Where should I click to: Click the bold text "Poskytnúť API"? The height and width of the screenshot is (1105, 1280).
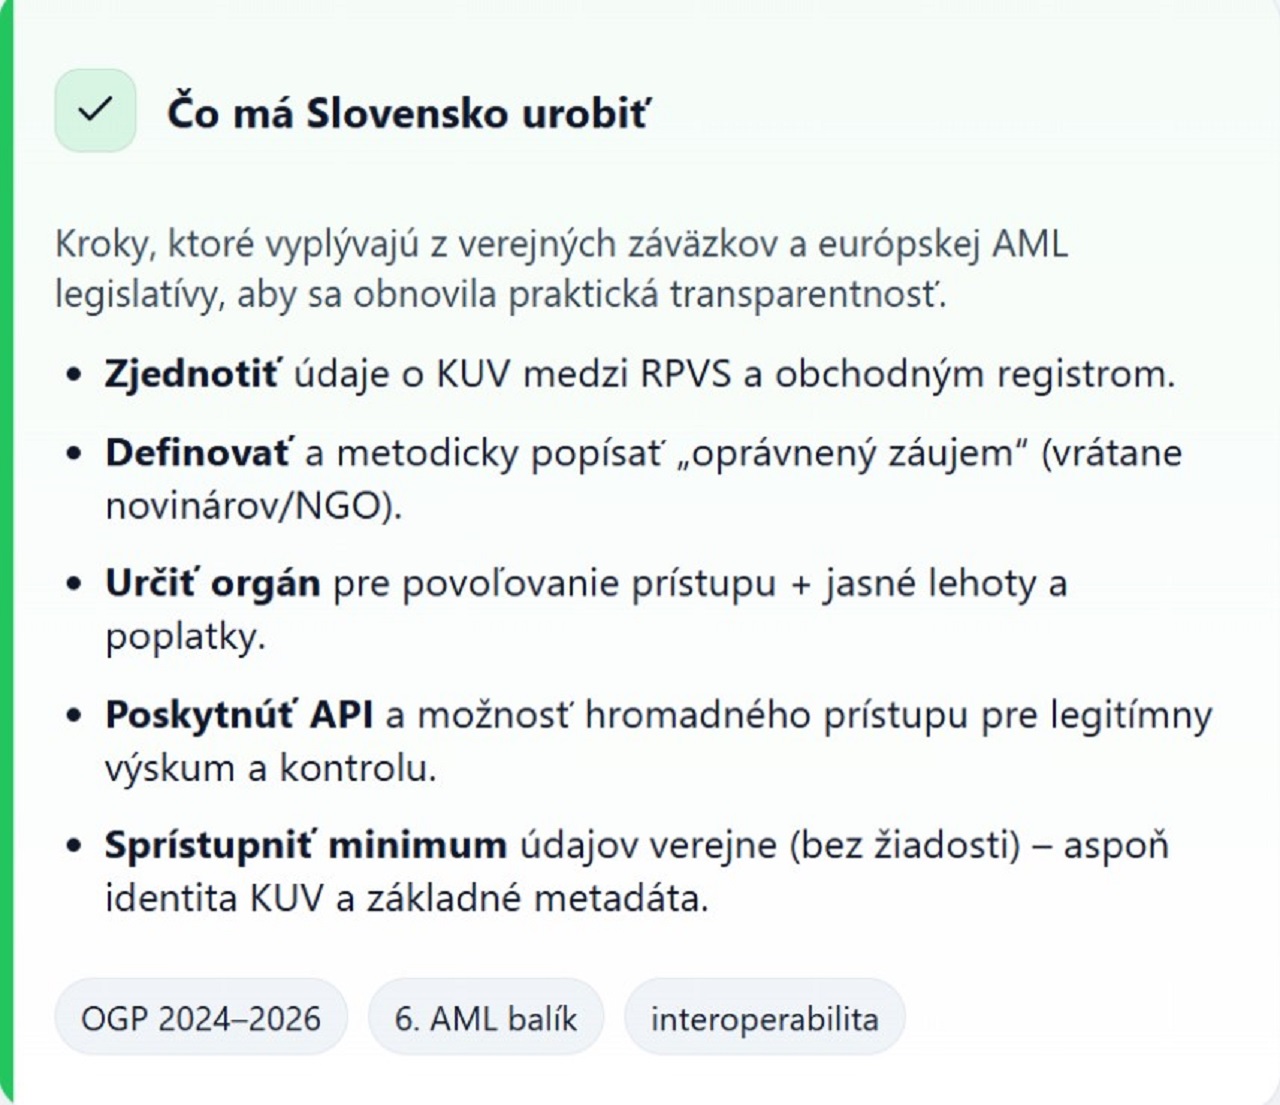pos(239,715)
